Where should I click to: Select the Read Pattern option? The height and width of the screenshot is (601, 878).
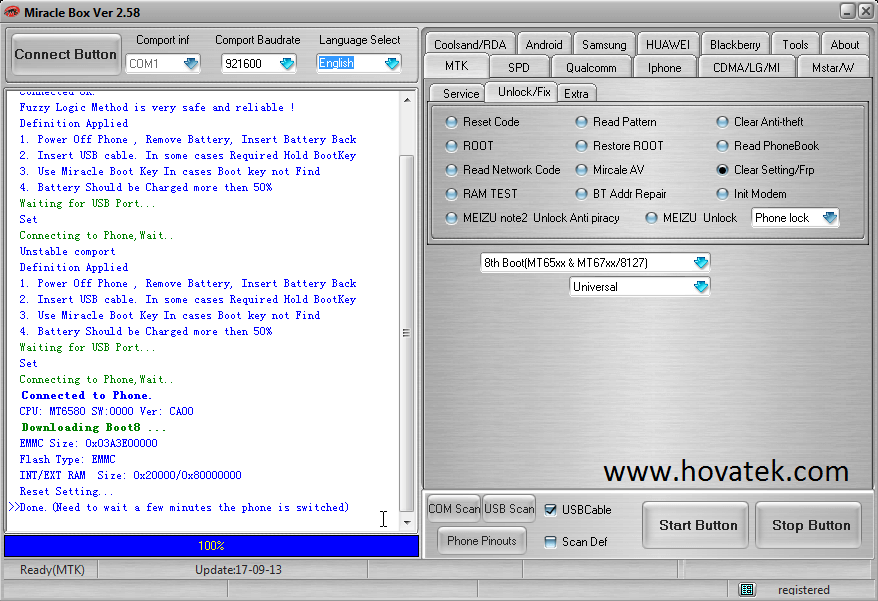tap(616, 122)
